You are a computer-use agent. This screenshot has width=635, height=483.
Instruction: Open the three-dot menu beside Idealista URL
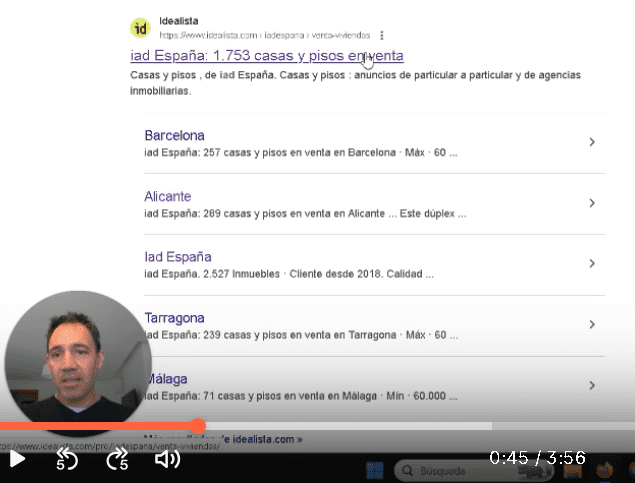coord(381,35)
